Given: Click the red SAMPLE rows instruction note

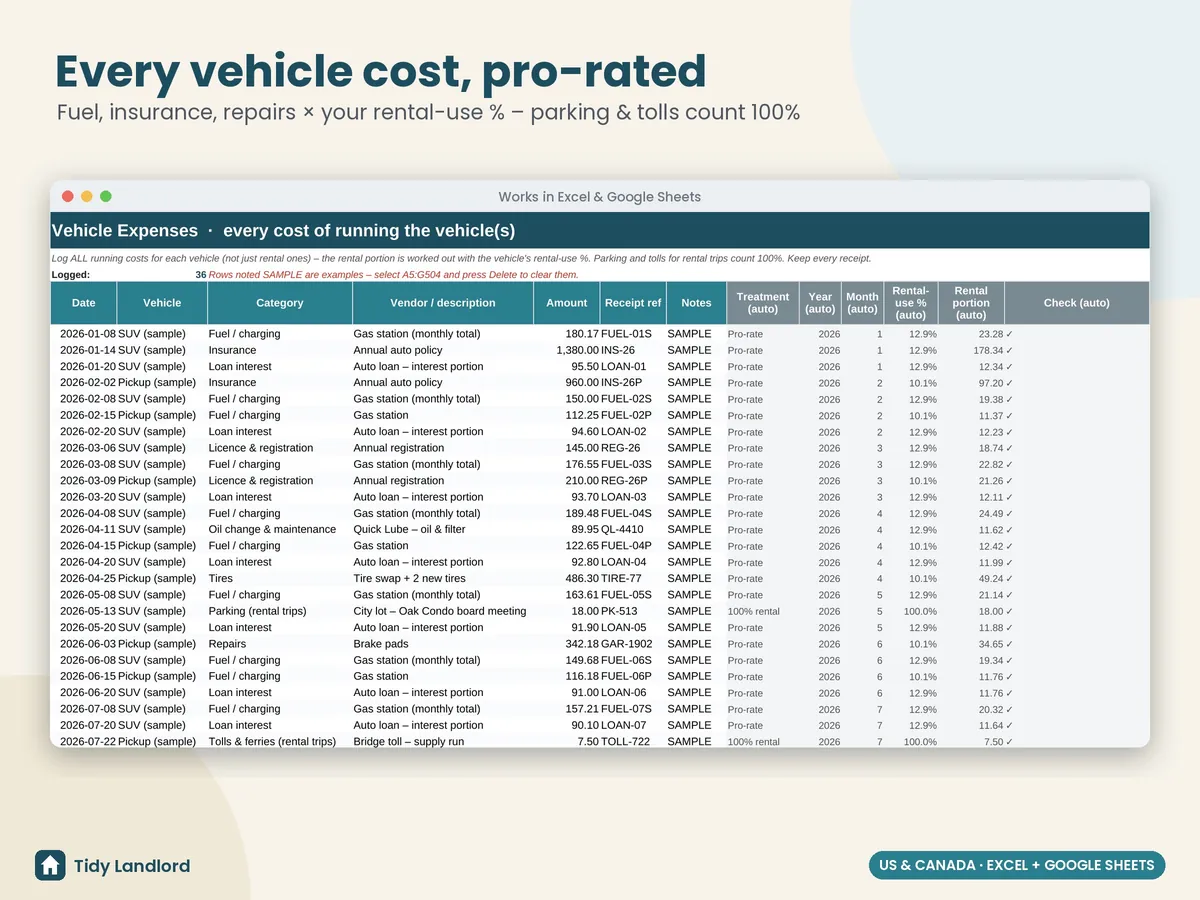Looking at the screenshot, I should 394,275.
